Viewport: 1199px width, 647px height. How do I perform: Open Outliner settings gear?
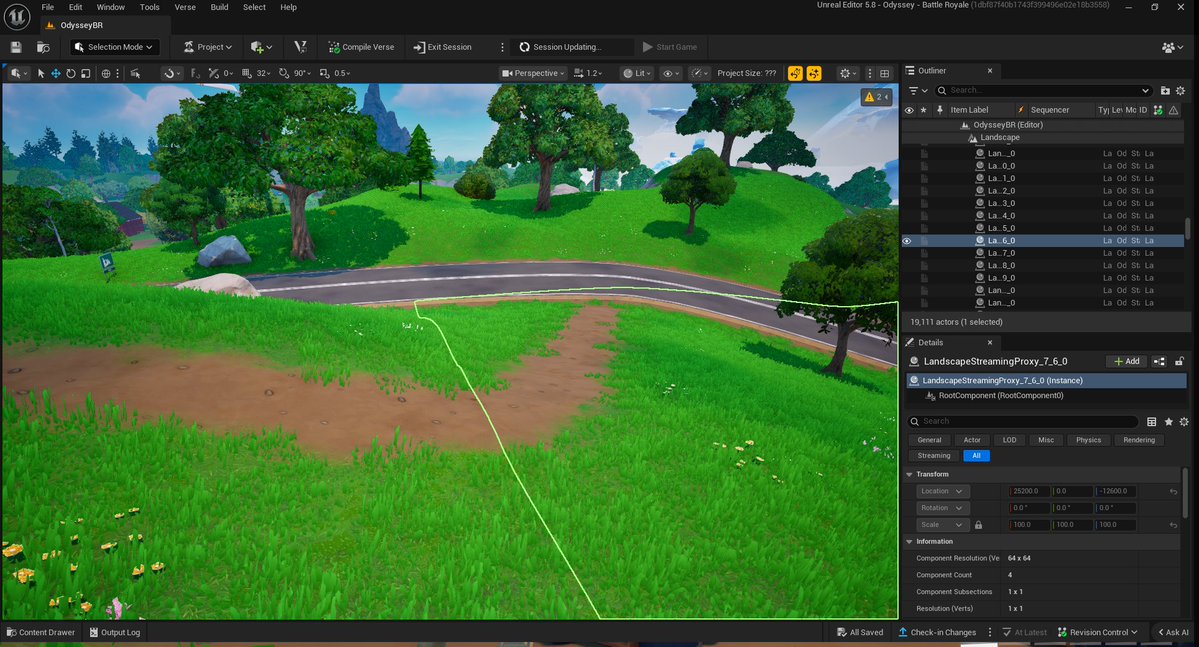coord(1180,90)
